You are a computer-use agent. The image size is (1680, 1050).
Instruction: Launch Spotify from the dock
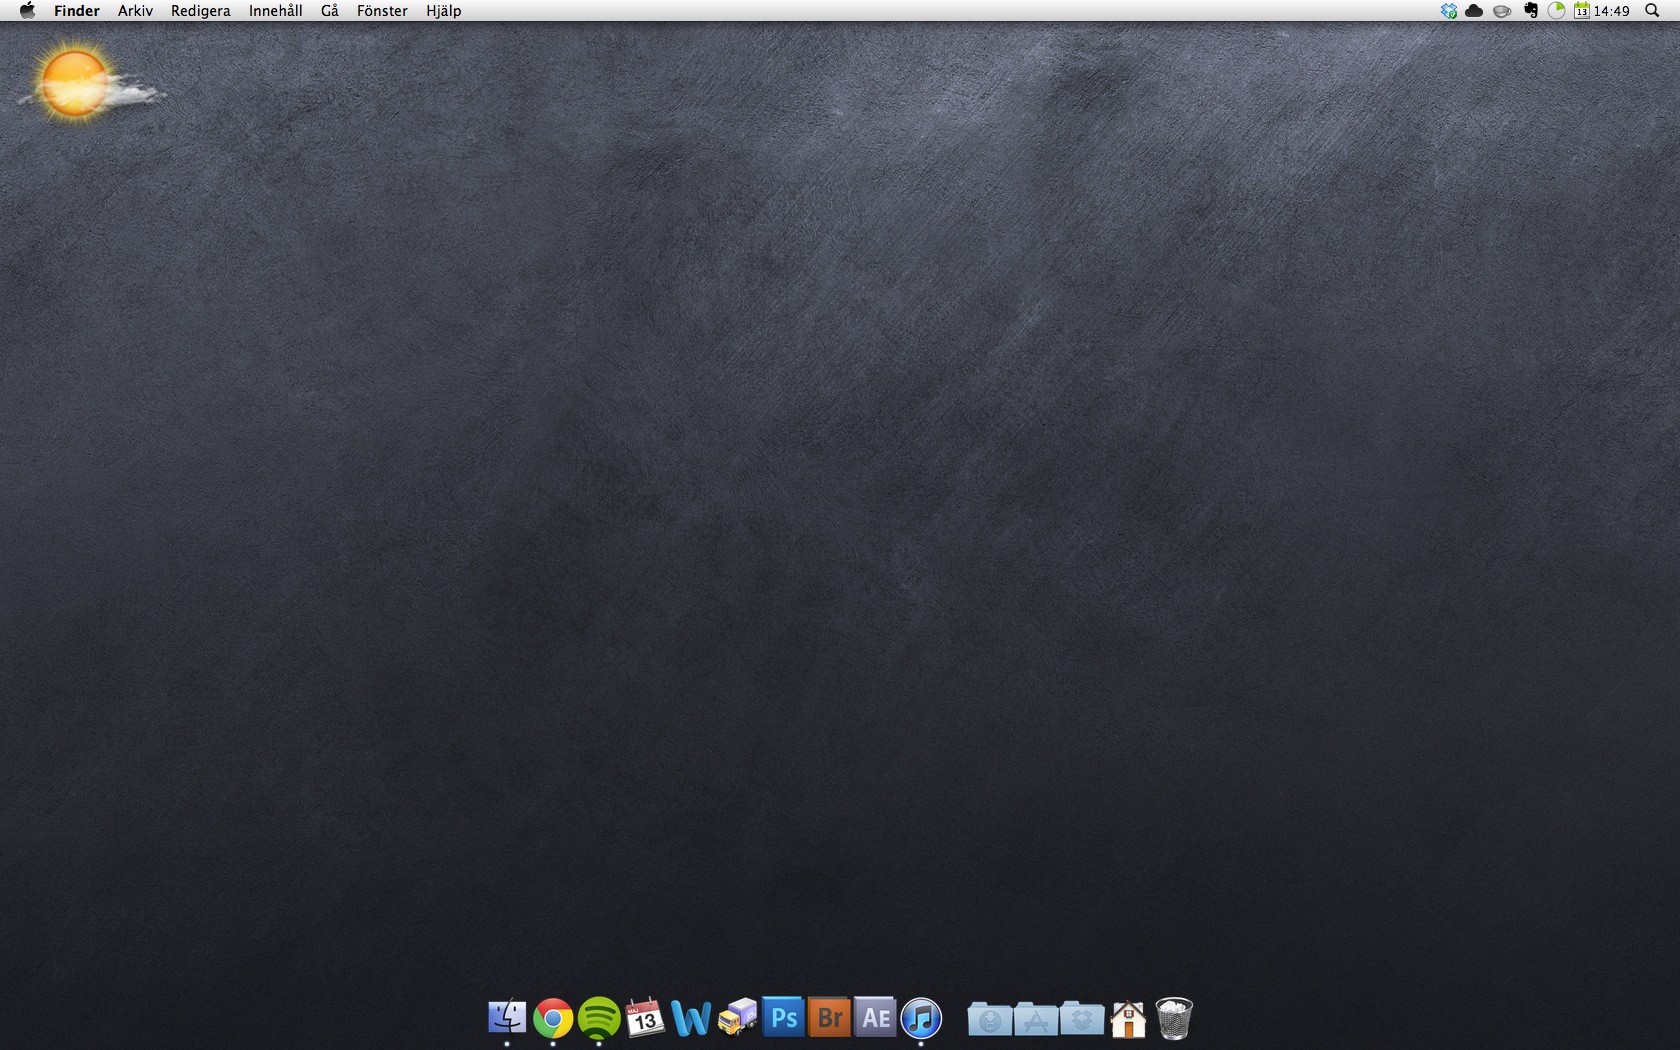click(x=599, y=1019)
